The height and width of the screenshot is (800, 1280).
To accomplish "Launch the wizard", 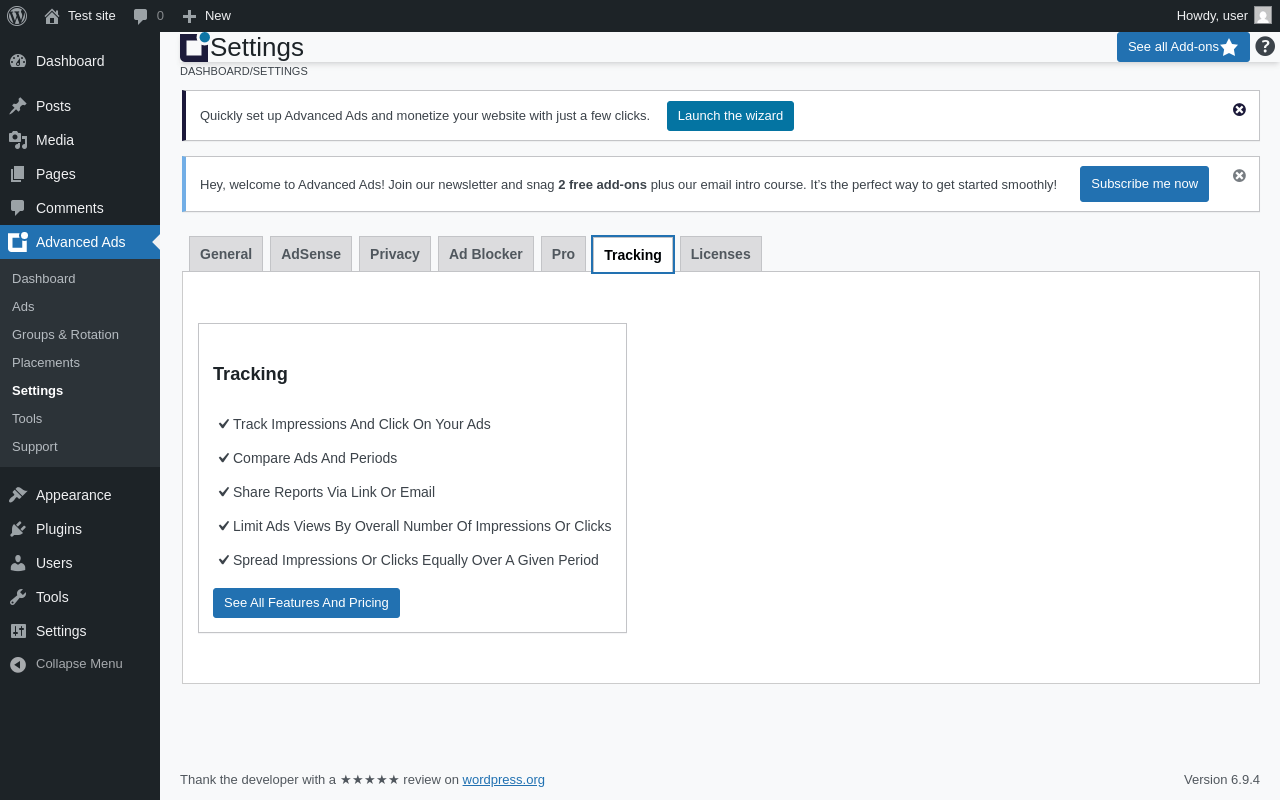I will coord(730,116).
